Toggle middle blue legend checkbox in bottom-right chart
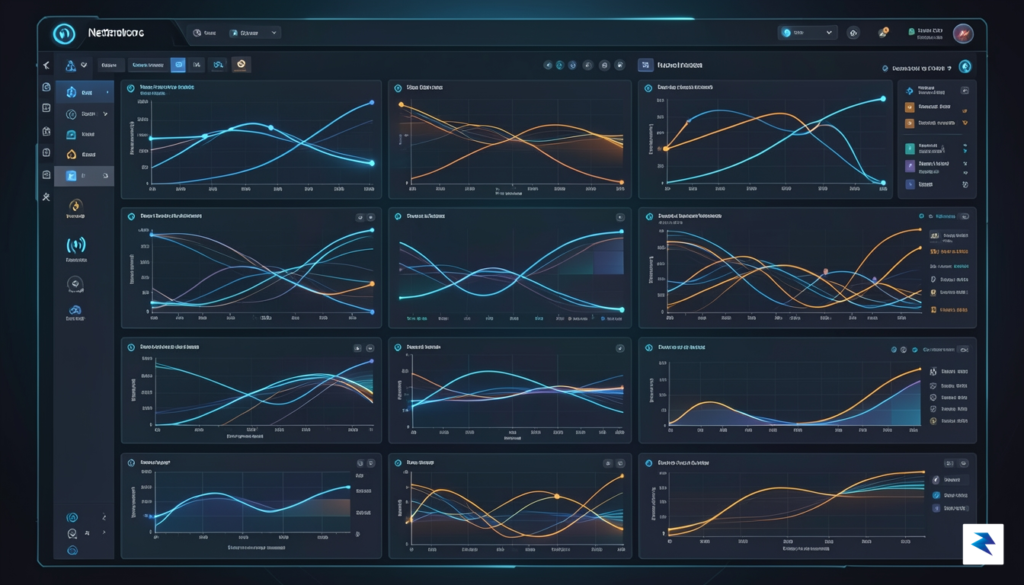The height and width of the screenshot is (585, 1024). pyautogui.click(x=936, y=496)
